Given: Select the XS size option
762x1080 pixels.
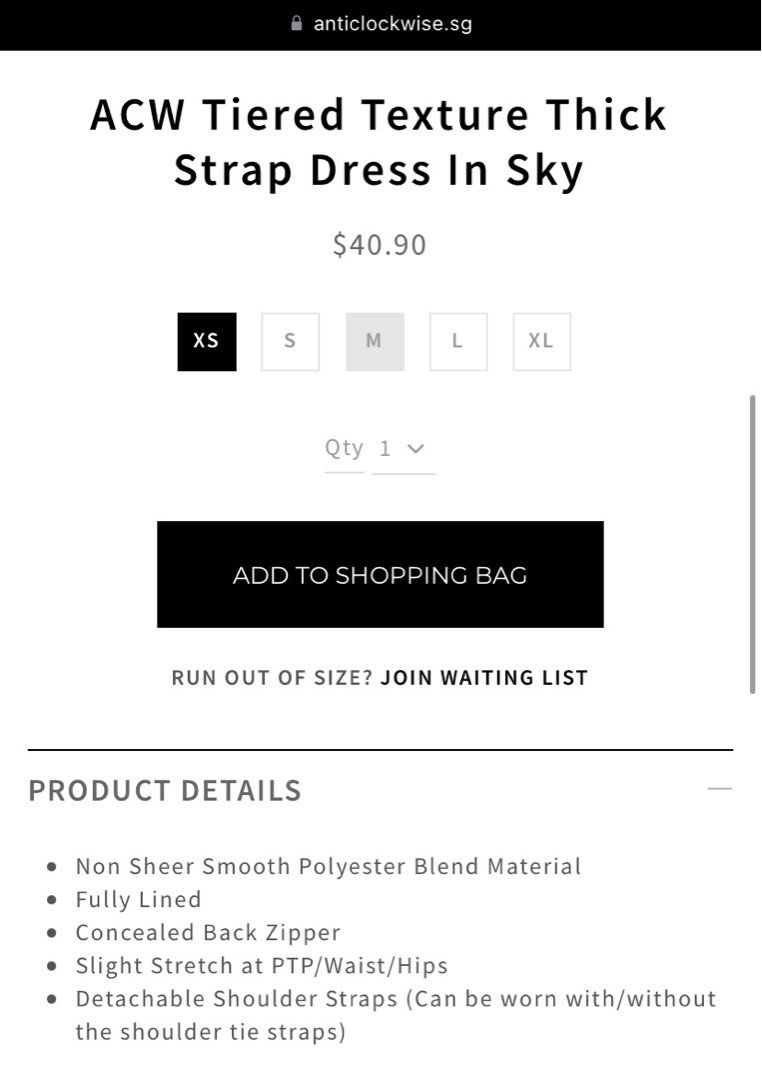Looking at the screenshot, I should 206,341.
